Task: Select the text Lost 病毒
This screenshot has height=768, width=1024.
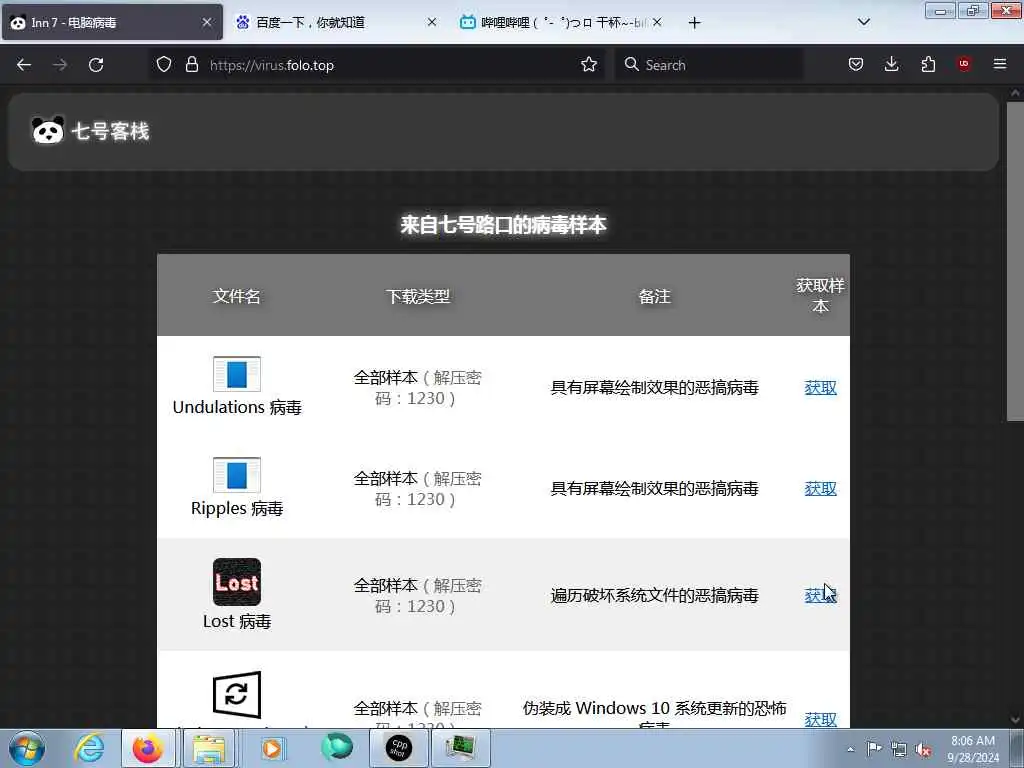Action: [x=237, y=621]
